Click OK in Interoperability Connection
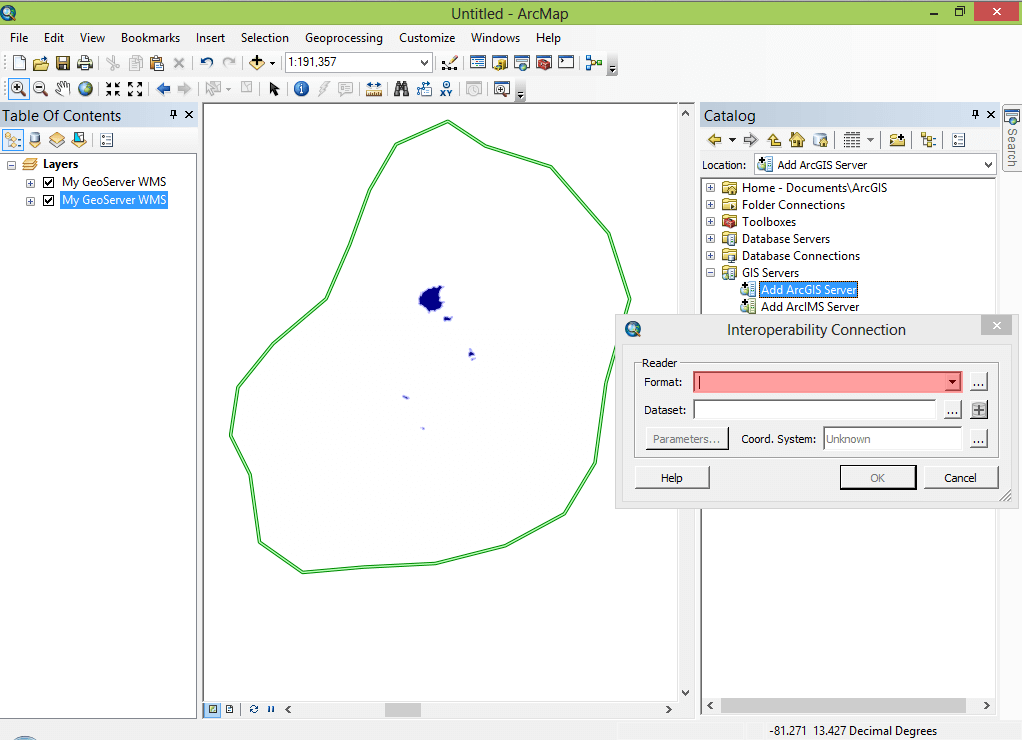1022x740 pixels. (x=878, y=478)
